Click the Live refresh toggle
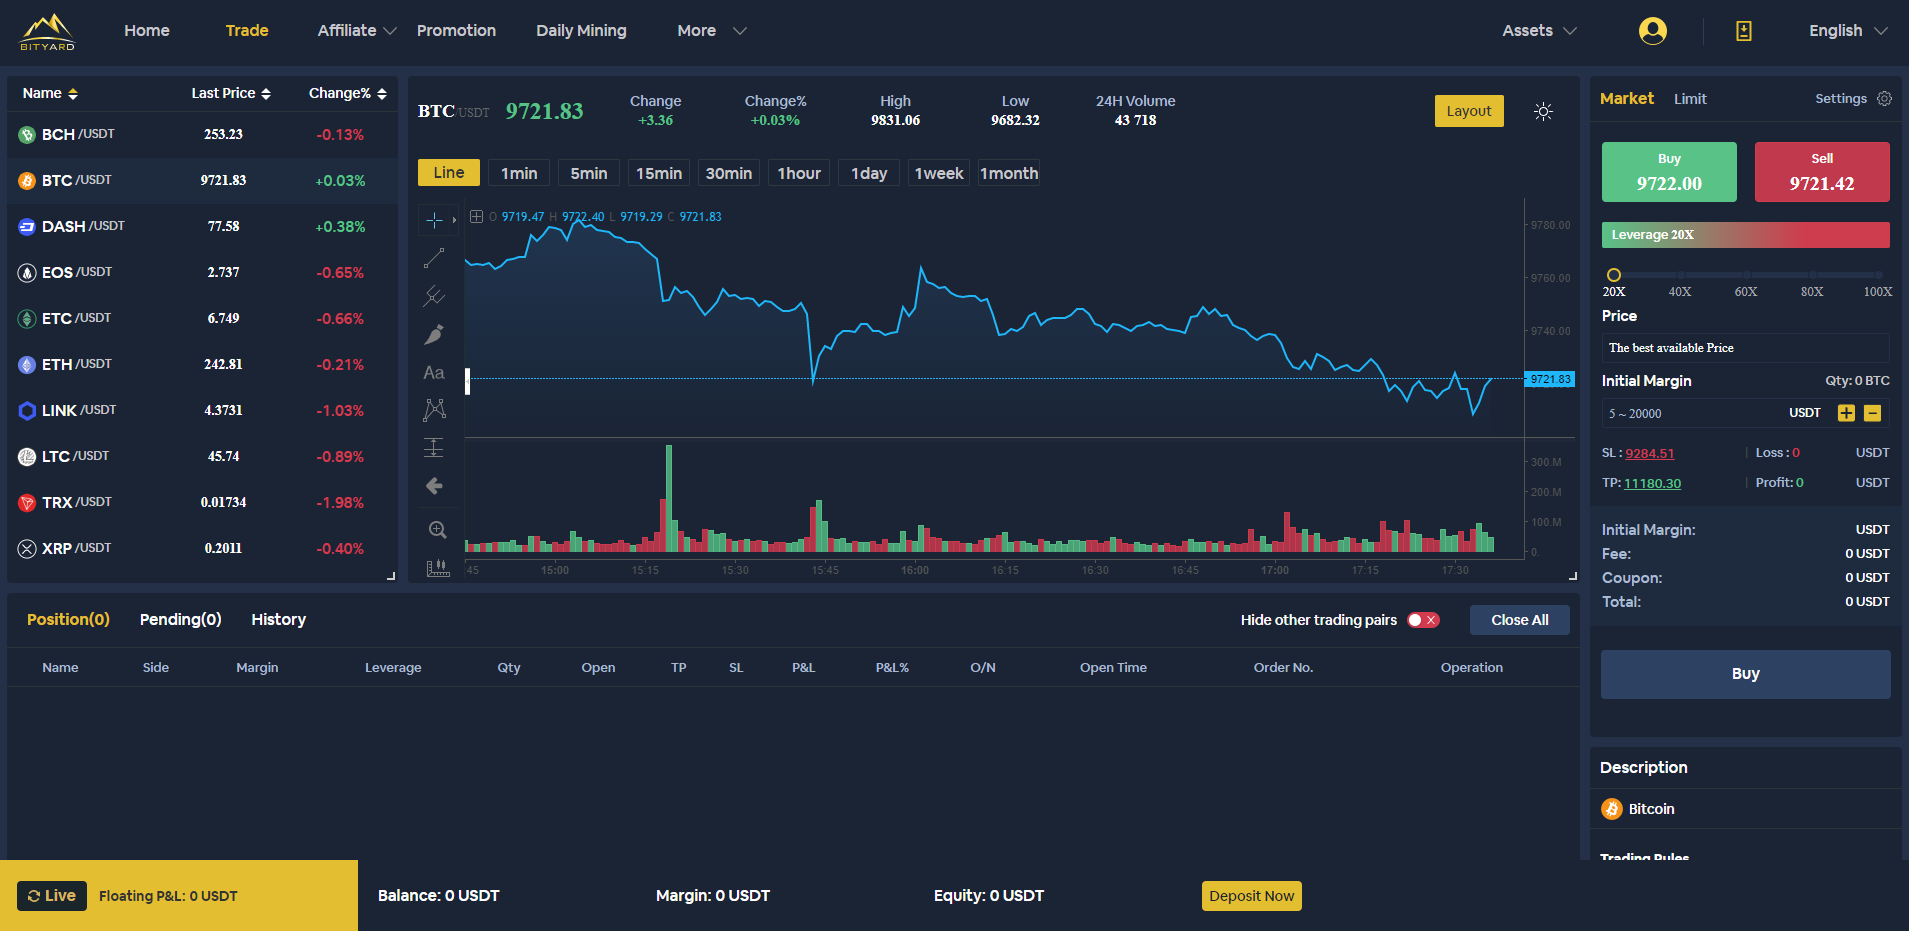The image size is (1909, 931). [52, 896]
